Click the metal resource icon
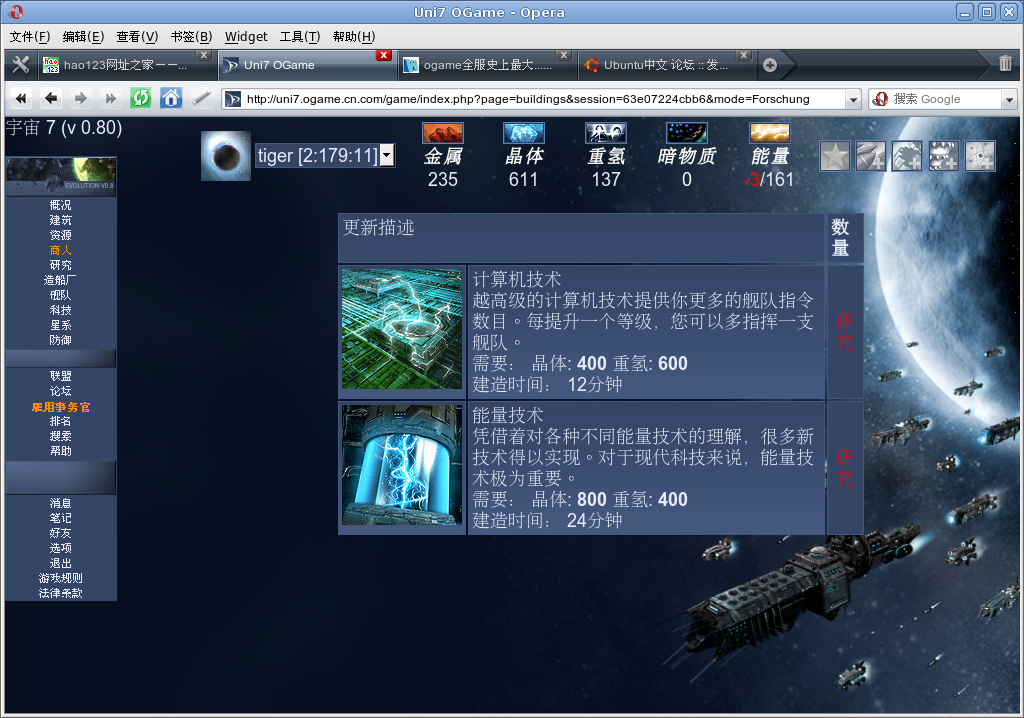The image size is (1024, 718). point(443,133)
